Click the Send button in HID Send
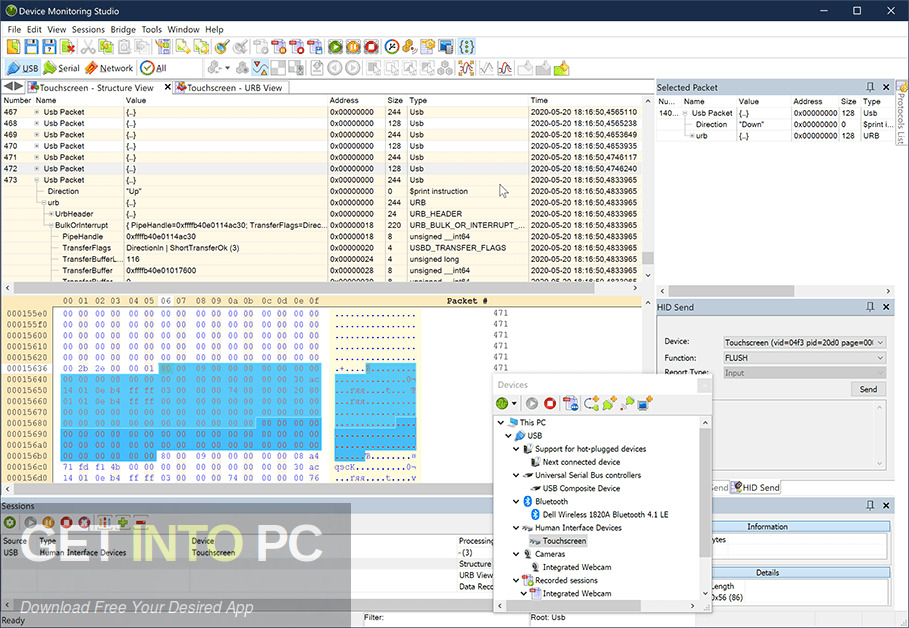 [868, 389]
